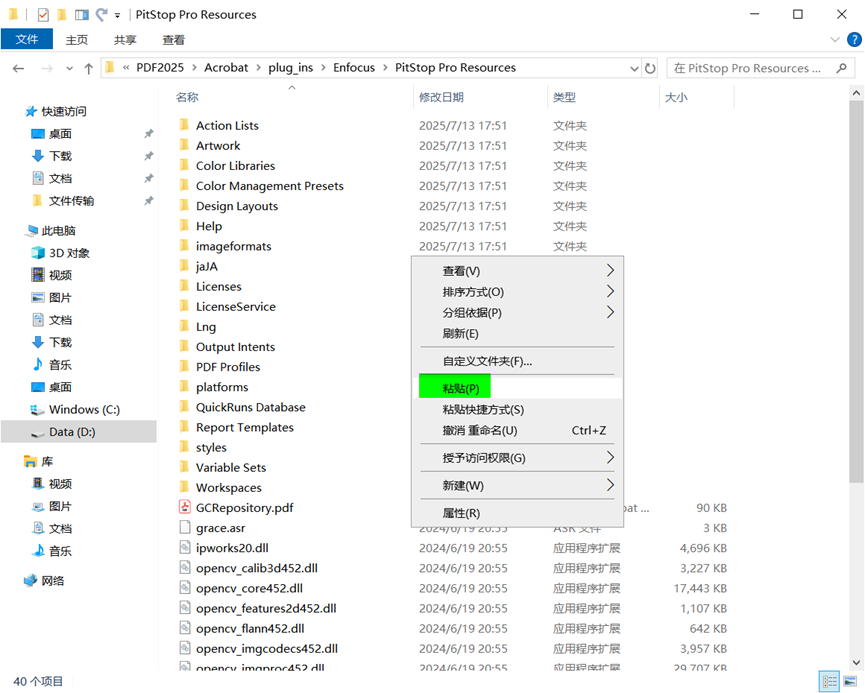Image resolution: width=865 pixels, height=693 pixels.
Task: Click plug_ins in the breadcrumb path
Action: (291, 68)
